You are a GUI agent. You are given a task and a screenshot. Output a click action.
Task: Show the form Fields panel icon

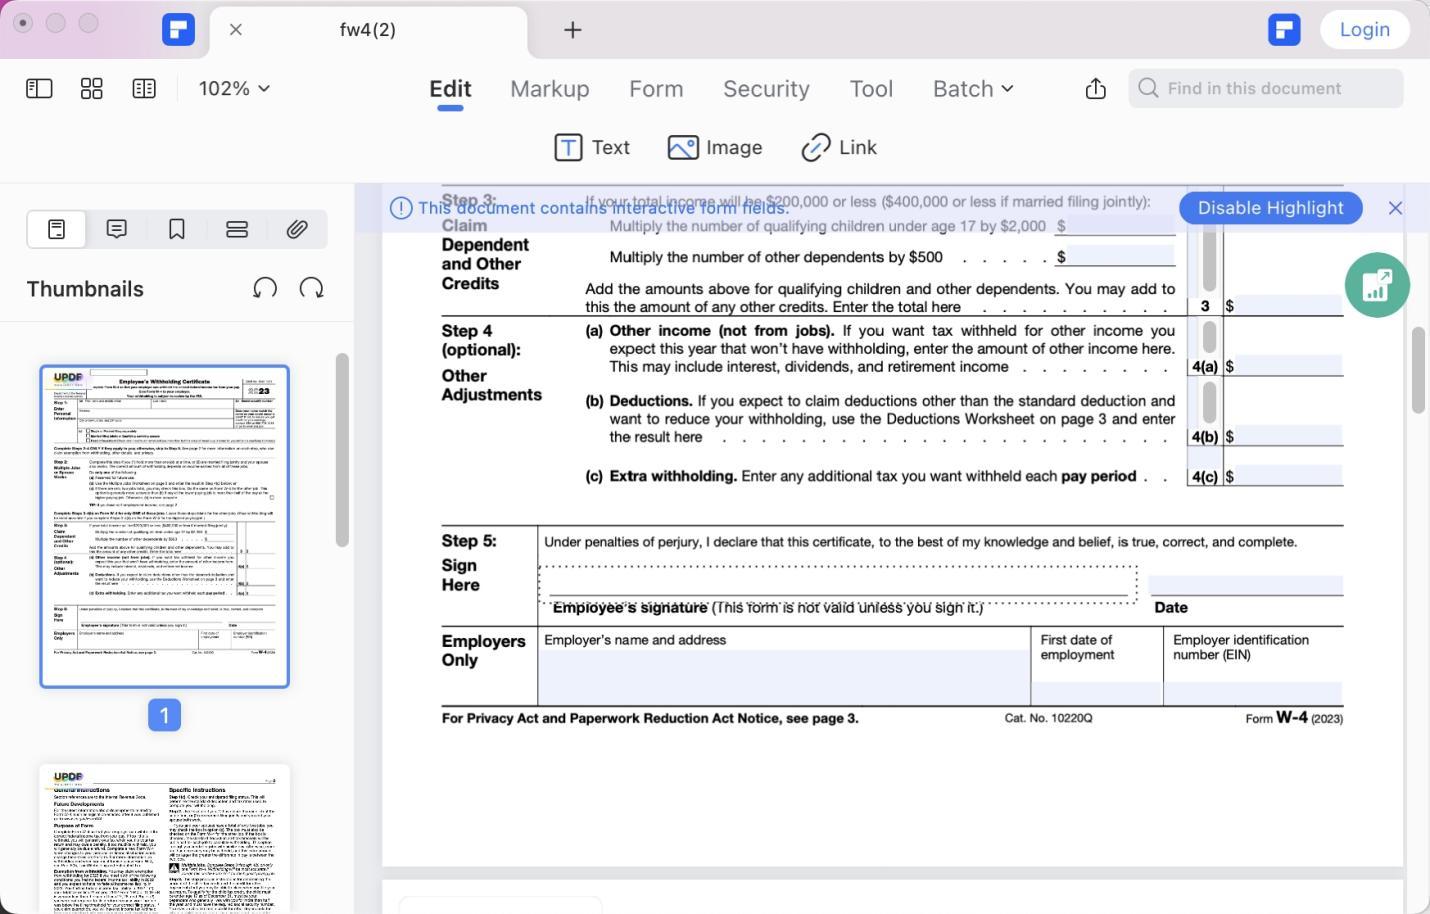(237, 229)
